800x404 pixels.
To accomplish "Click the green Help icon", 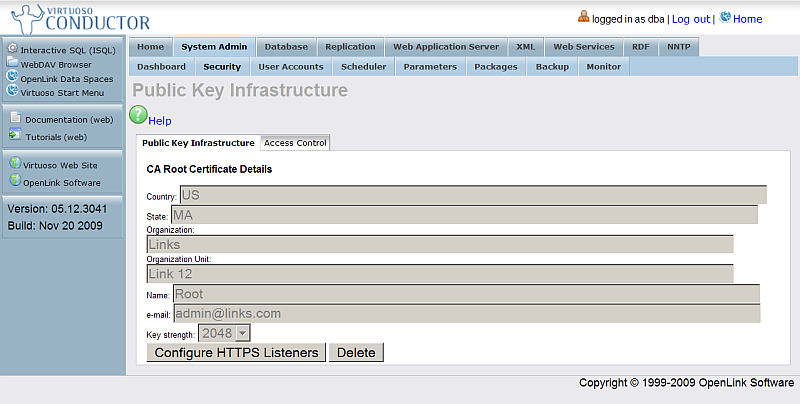I will 139,116.
